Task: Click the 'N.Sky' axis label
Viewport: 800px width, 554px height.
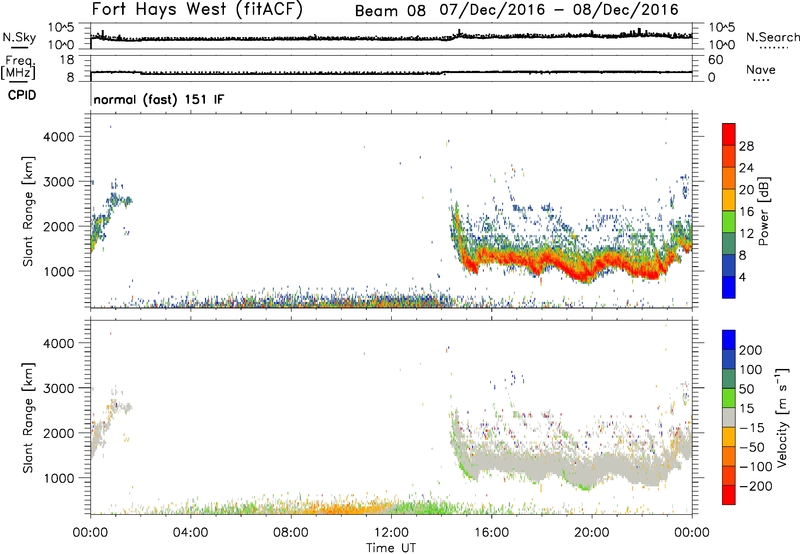Action: pos(19,37)
